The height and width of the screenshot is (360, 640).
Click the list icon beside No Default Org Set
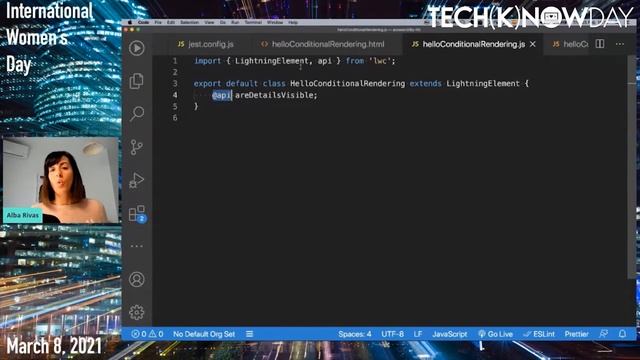pos(249,334)
